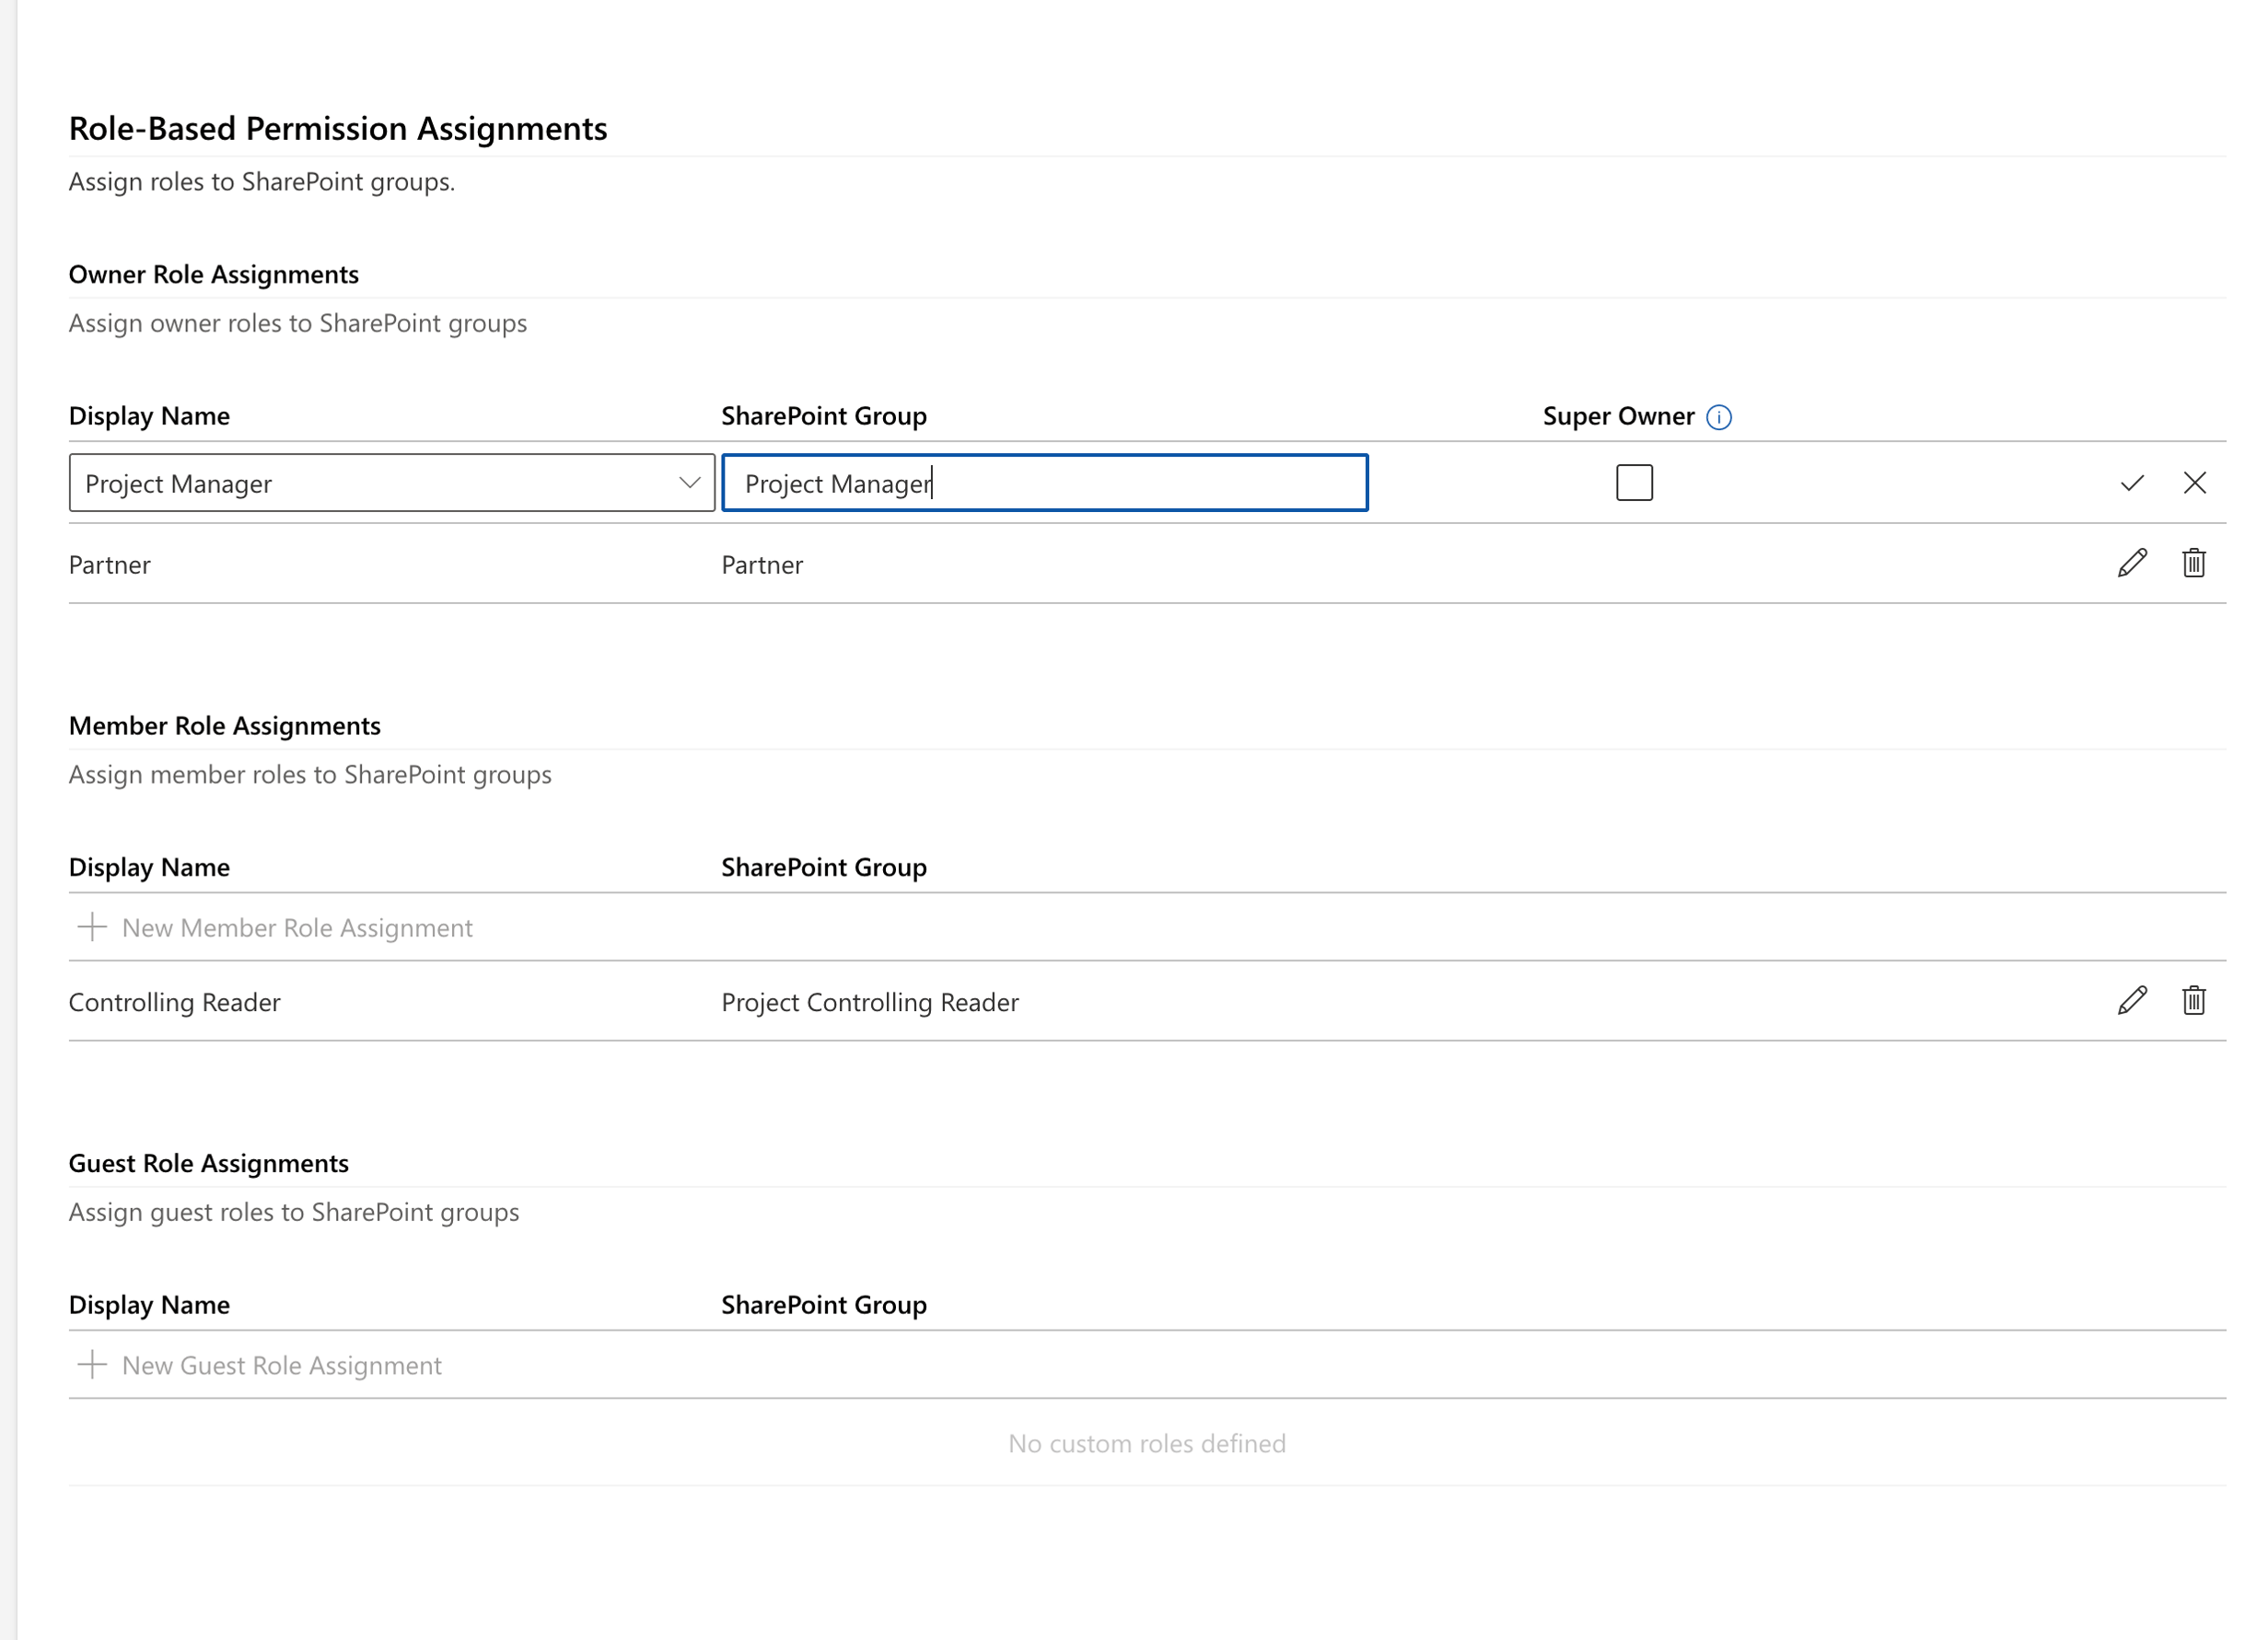Click the X to cancel the Project Manager assignment
2268x1640 pixels.
tap(2196, 483)
